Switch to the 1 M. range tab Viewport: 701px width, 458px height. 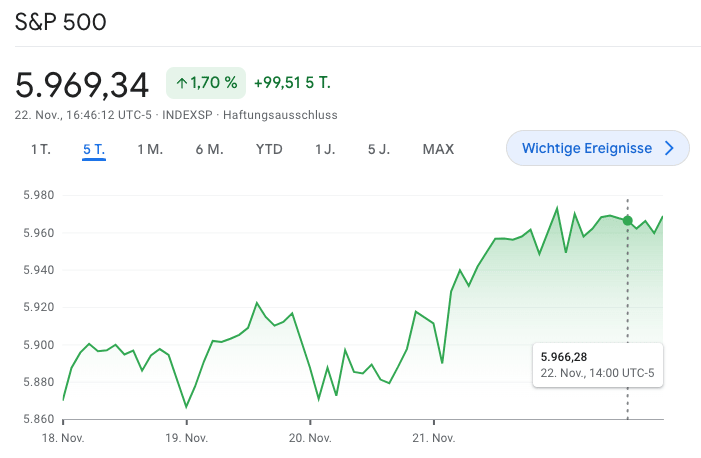pyautogui.click(x=150, y=149)
